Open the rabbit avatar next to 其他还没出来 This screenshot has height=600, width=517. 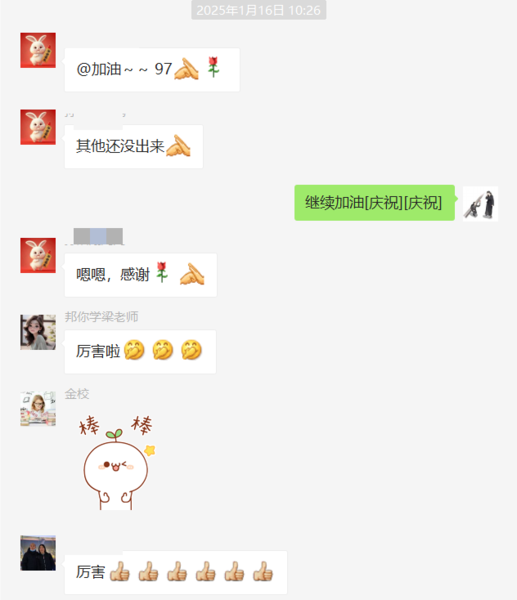(38, 127)
